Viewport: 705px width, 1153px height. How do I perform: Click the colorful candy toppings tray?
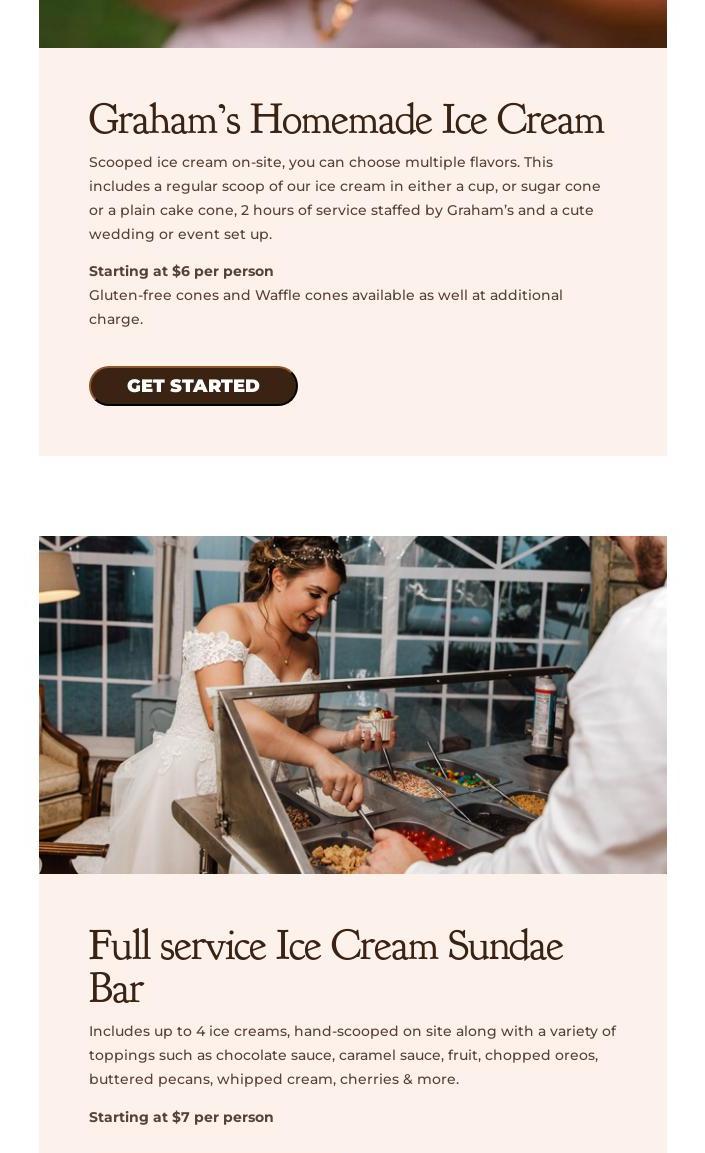(x=454, y=776)
